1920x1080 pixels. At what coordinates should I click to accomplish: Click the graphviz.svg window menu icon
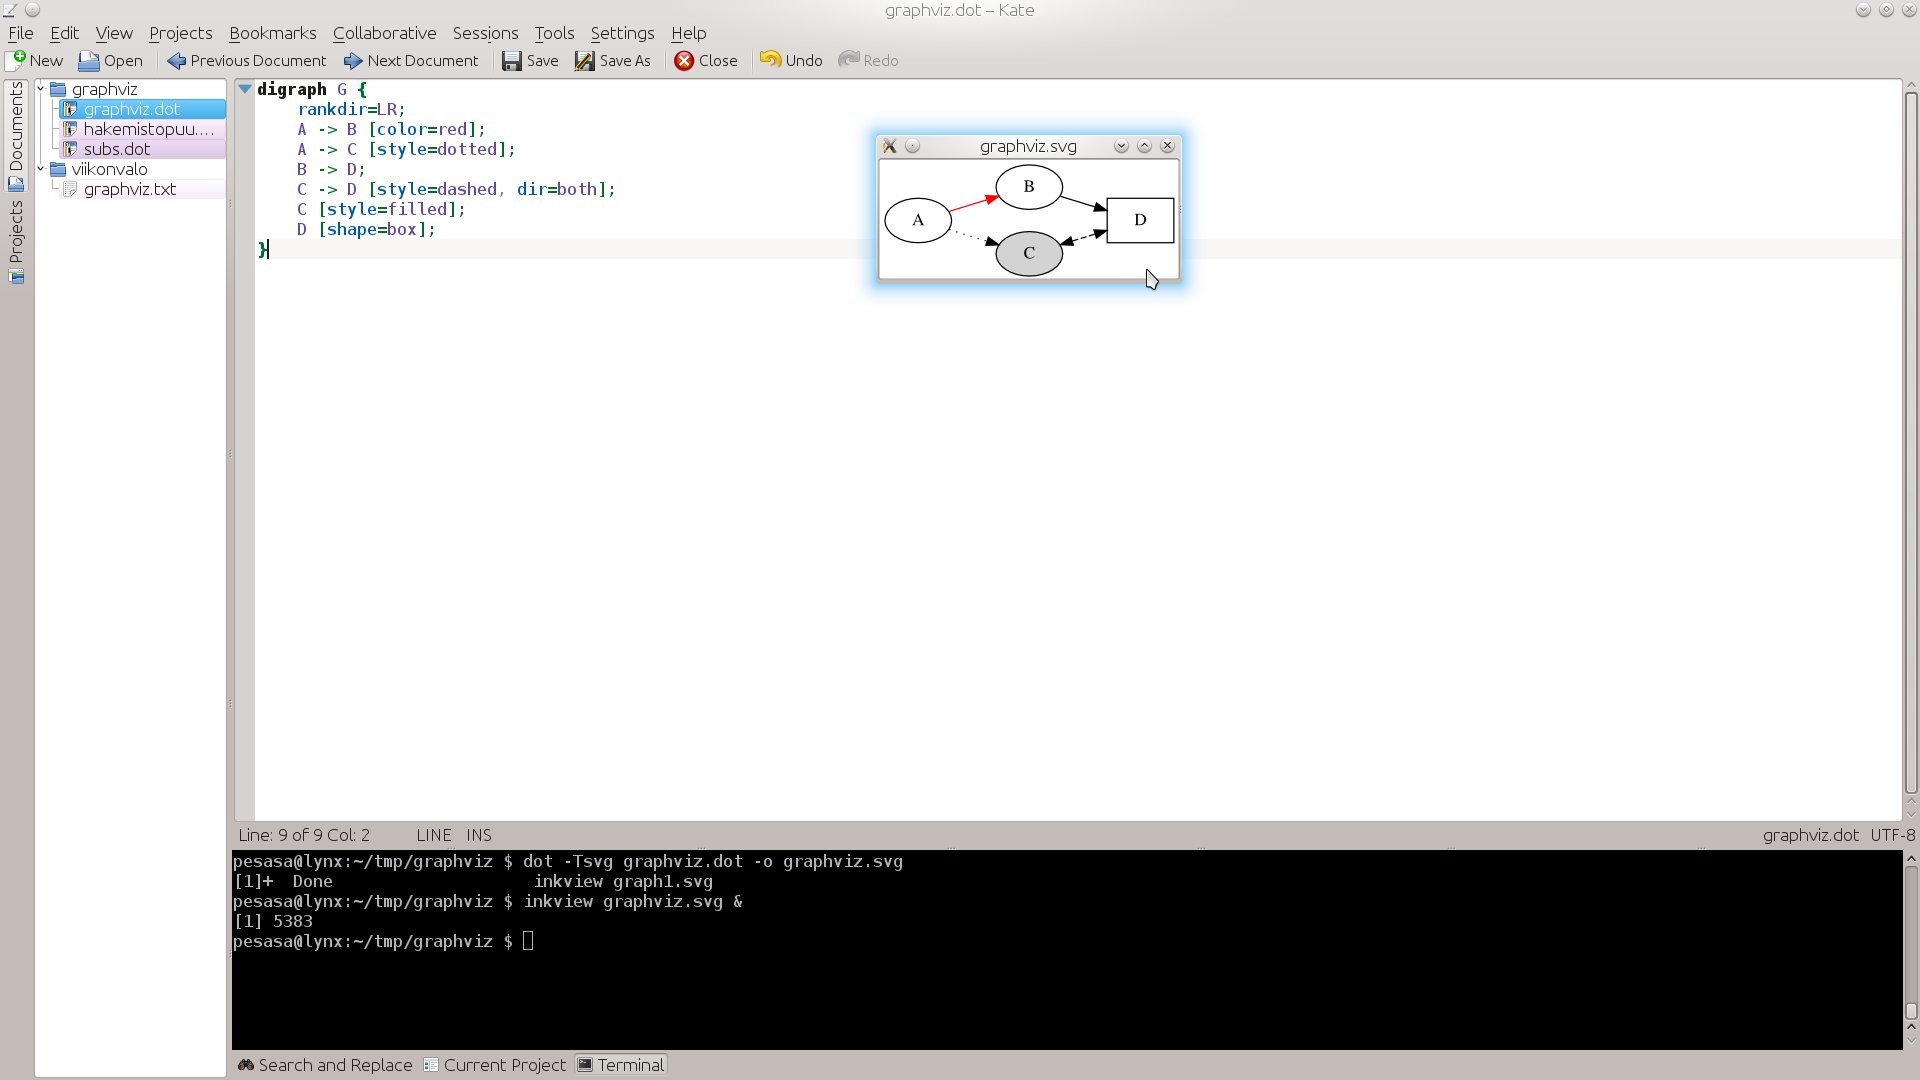pos(889,146)
